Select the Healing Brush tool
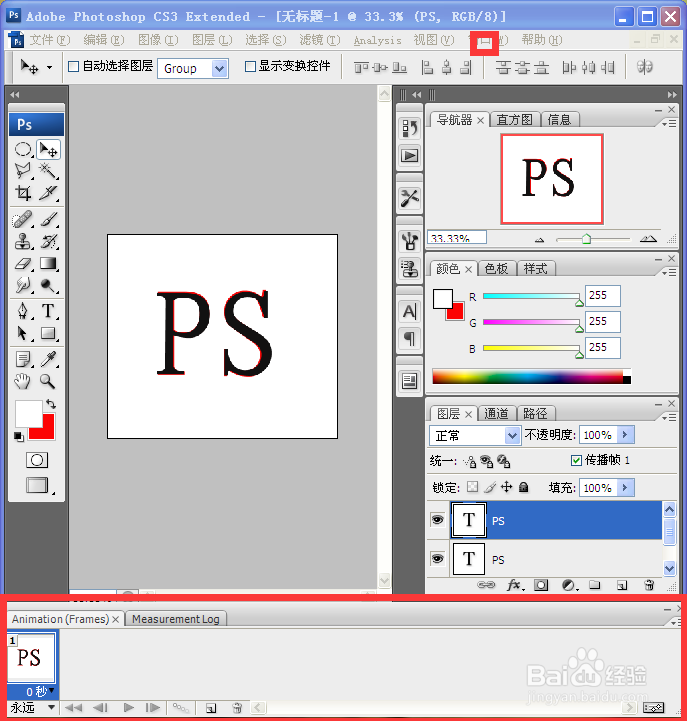This screenshot has height=721, width=687. tap(23, 219)
